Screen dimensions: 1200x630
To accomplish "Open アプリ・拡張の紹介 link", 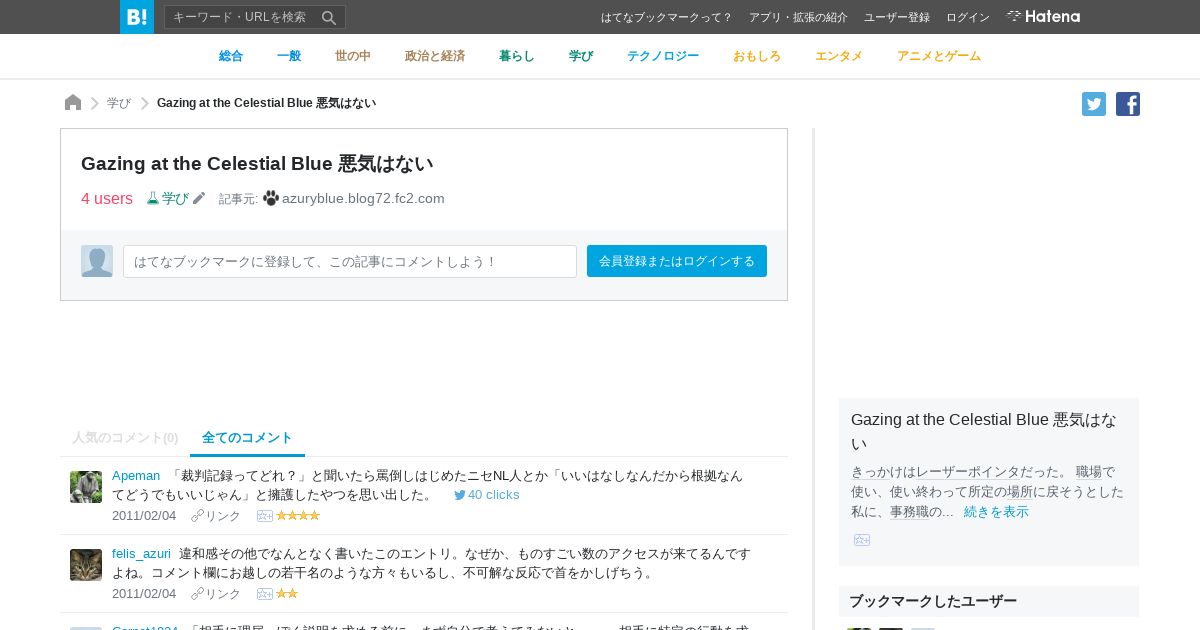I will click(x=798, y=17).
